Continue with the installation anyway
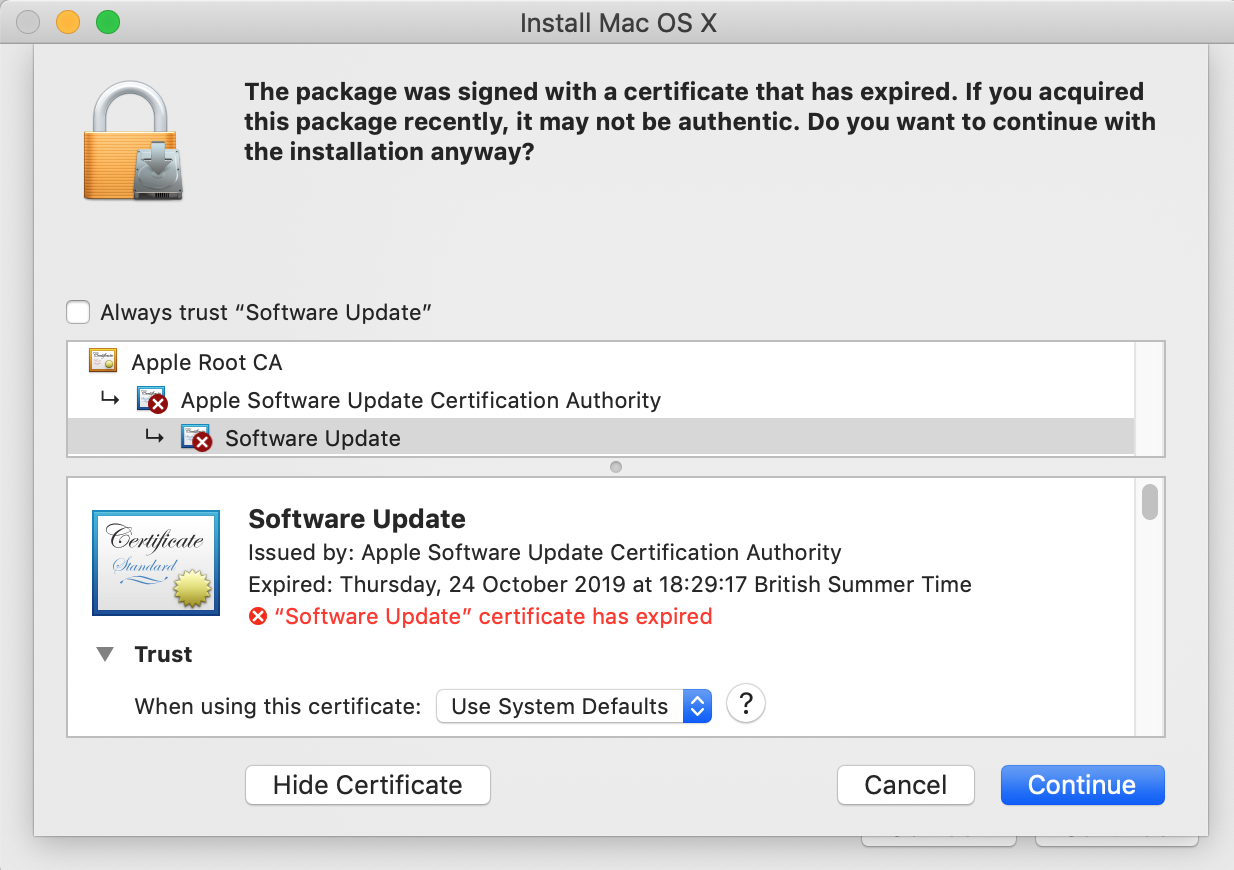This screenshot has width=1234, height=870. pyautogui.click(x=1082, y=785)
